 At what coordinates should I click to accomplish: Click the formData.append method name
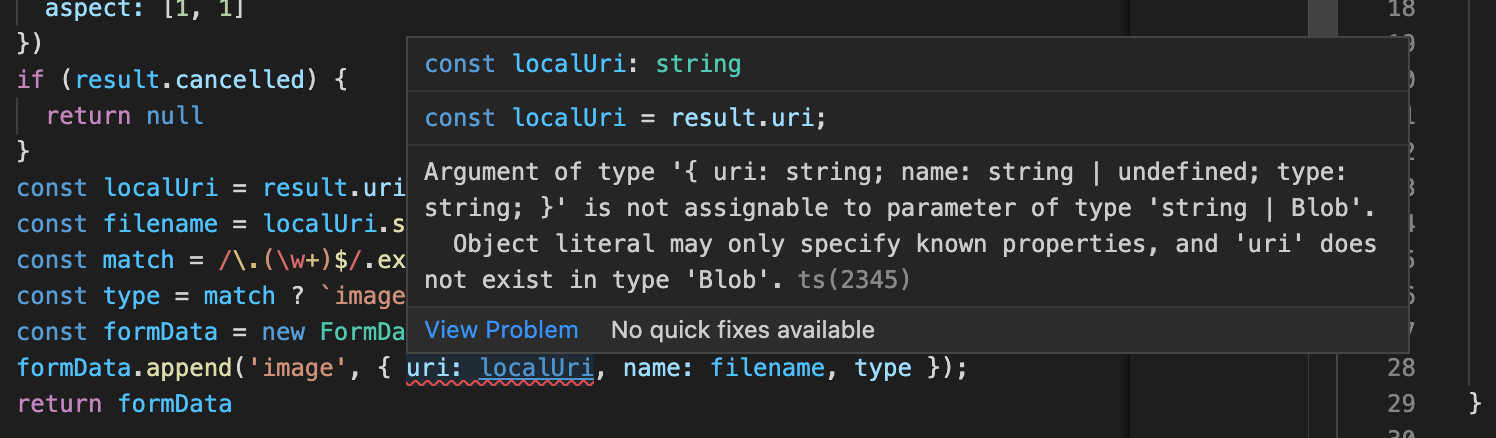coord(189,368)
